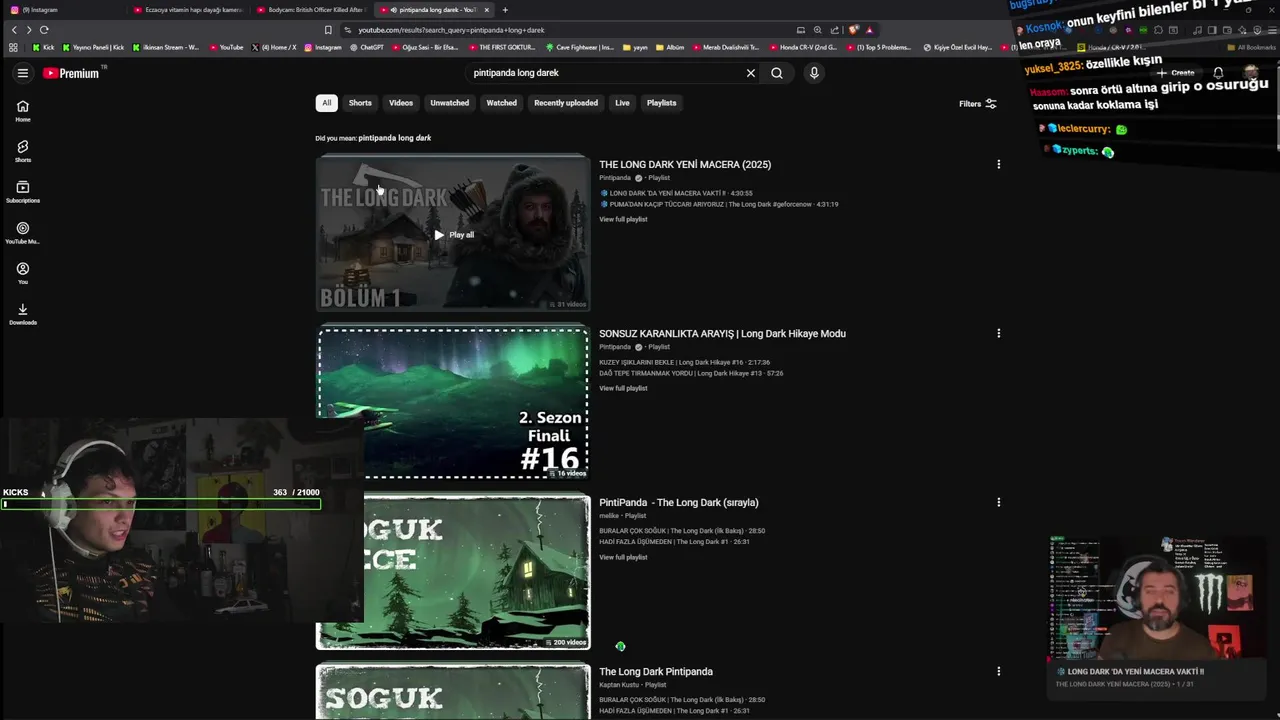The height and width of the screenshot is (720, 1280).
Task: Select the Watched filter chip
Action: pos(502,103)
